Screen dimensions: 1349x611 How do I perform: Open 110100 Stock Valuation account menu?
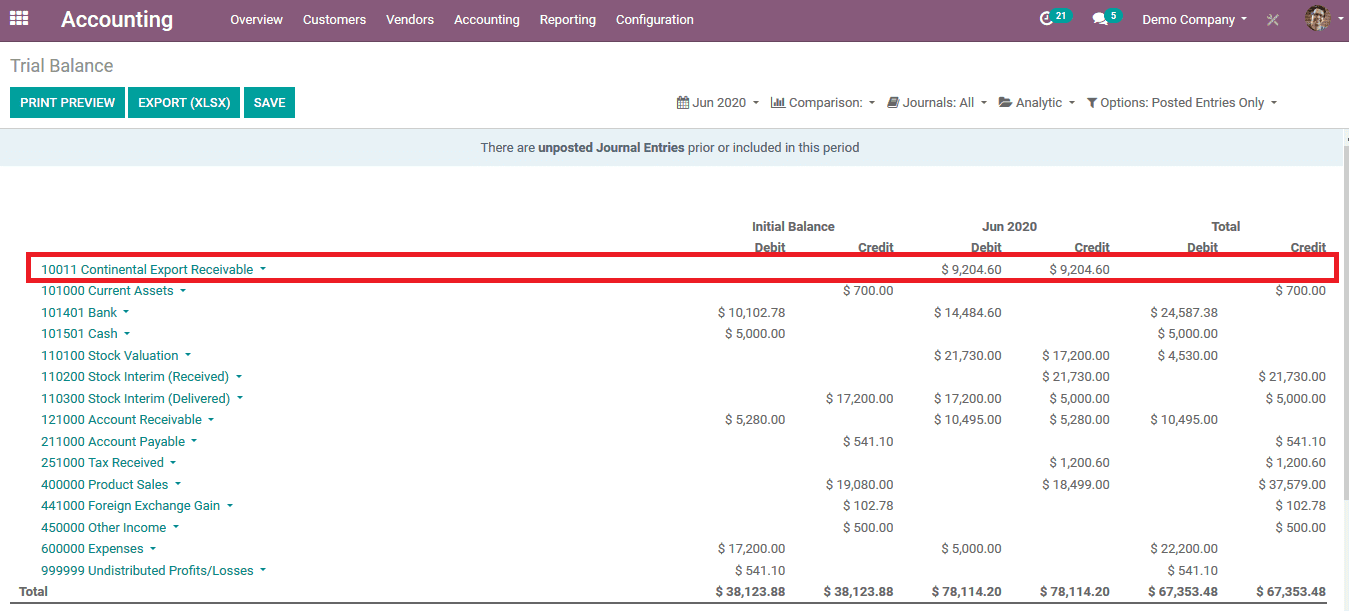pyautogui.click(x=116, y=356)
